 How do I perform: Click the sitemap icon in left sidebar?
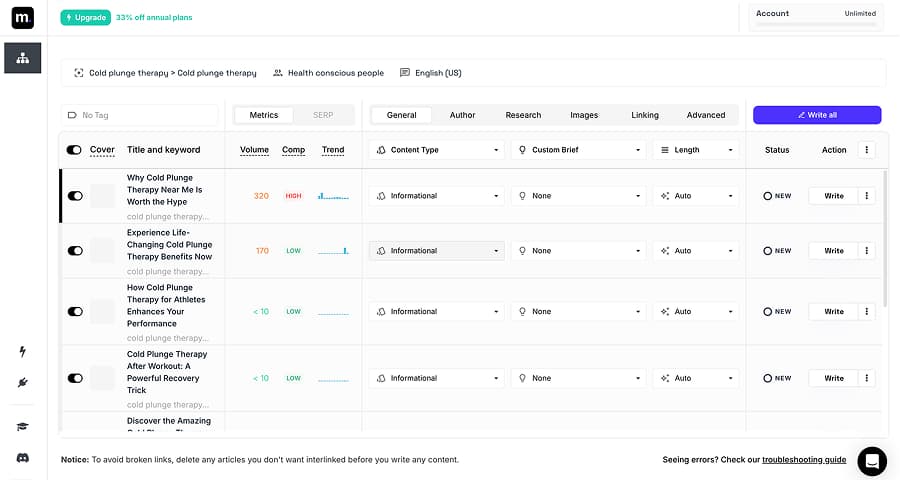(22, 58)
